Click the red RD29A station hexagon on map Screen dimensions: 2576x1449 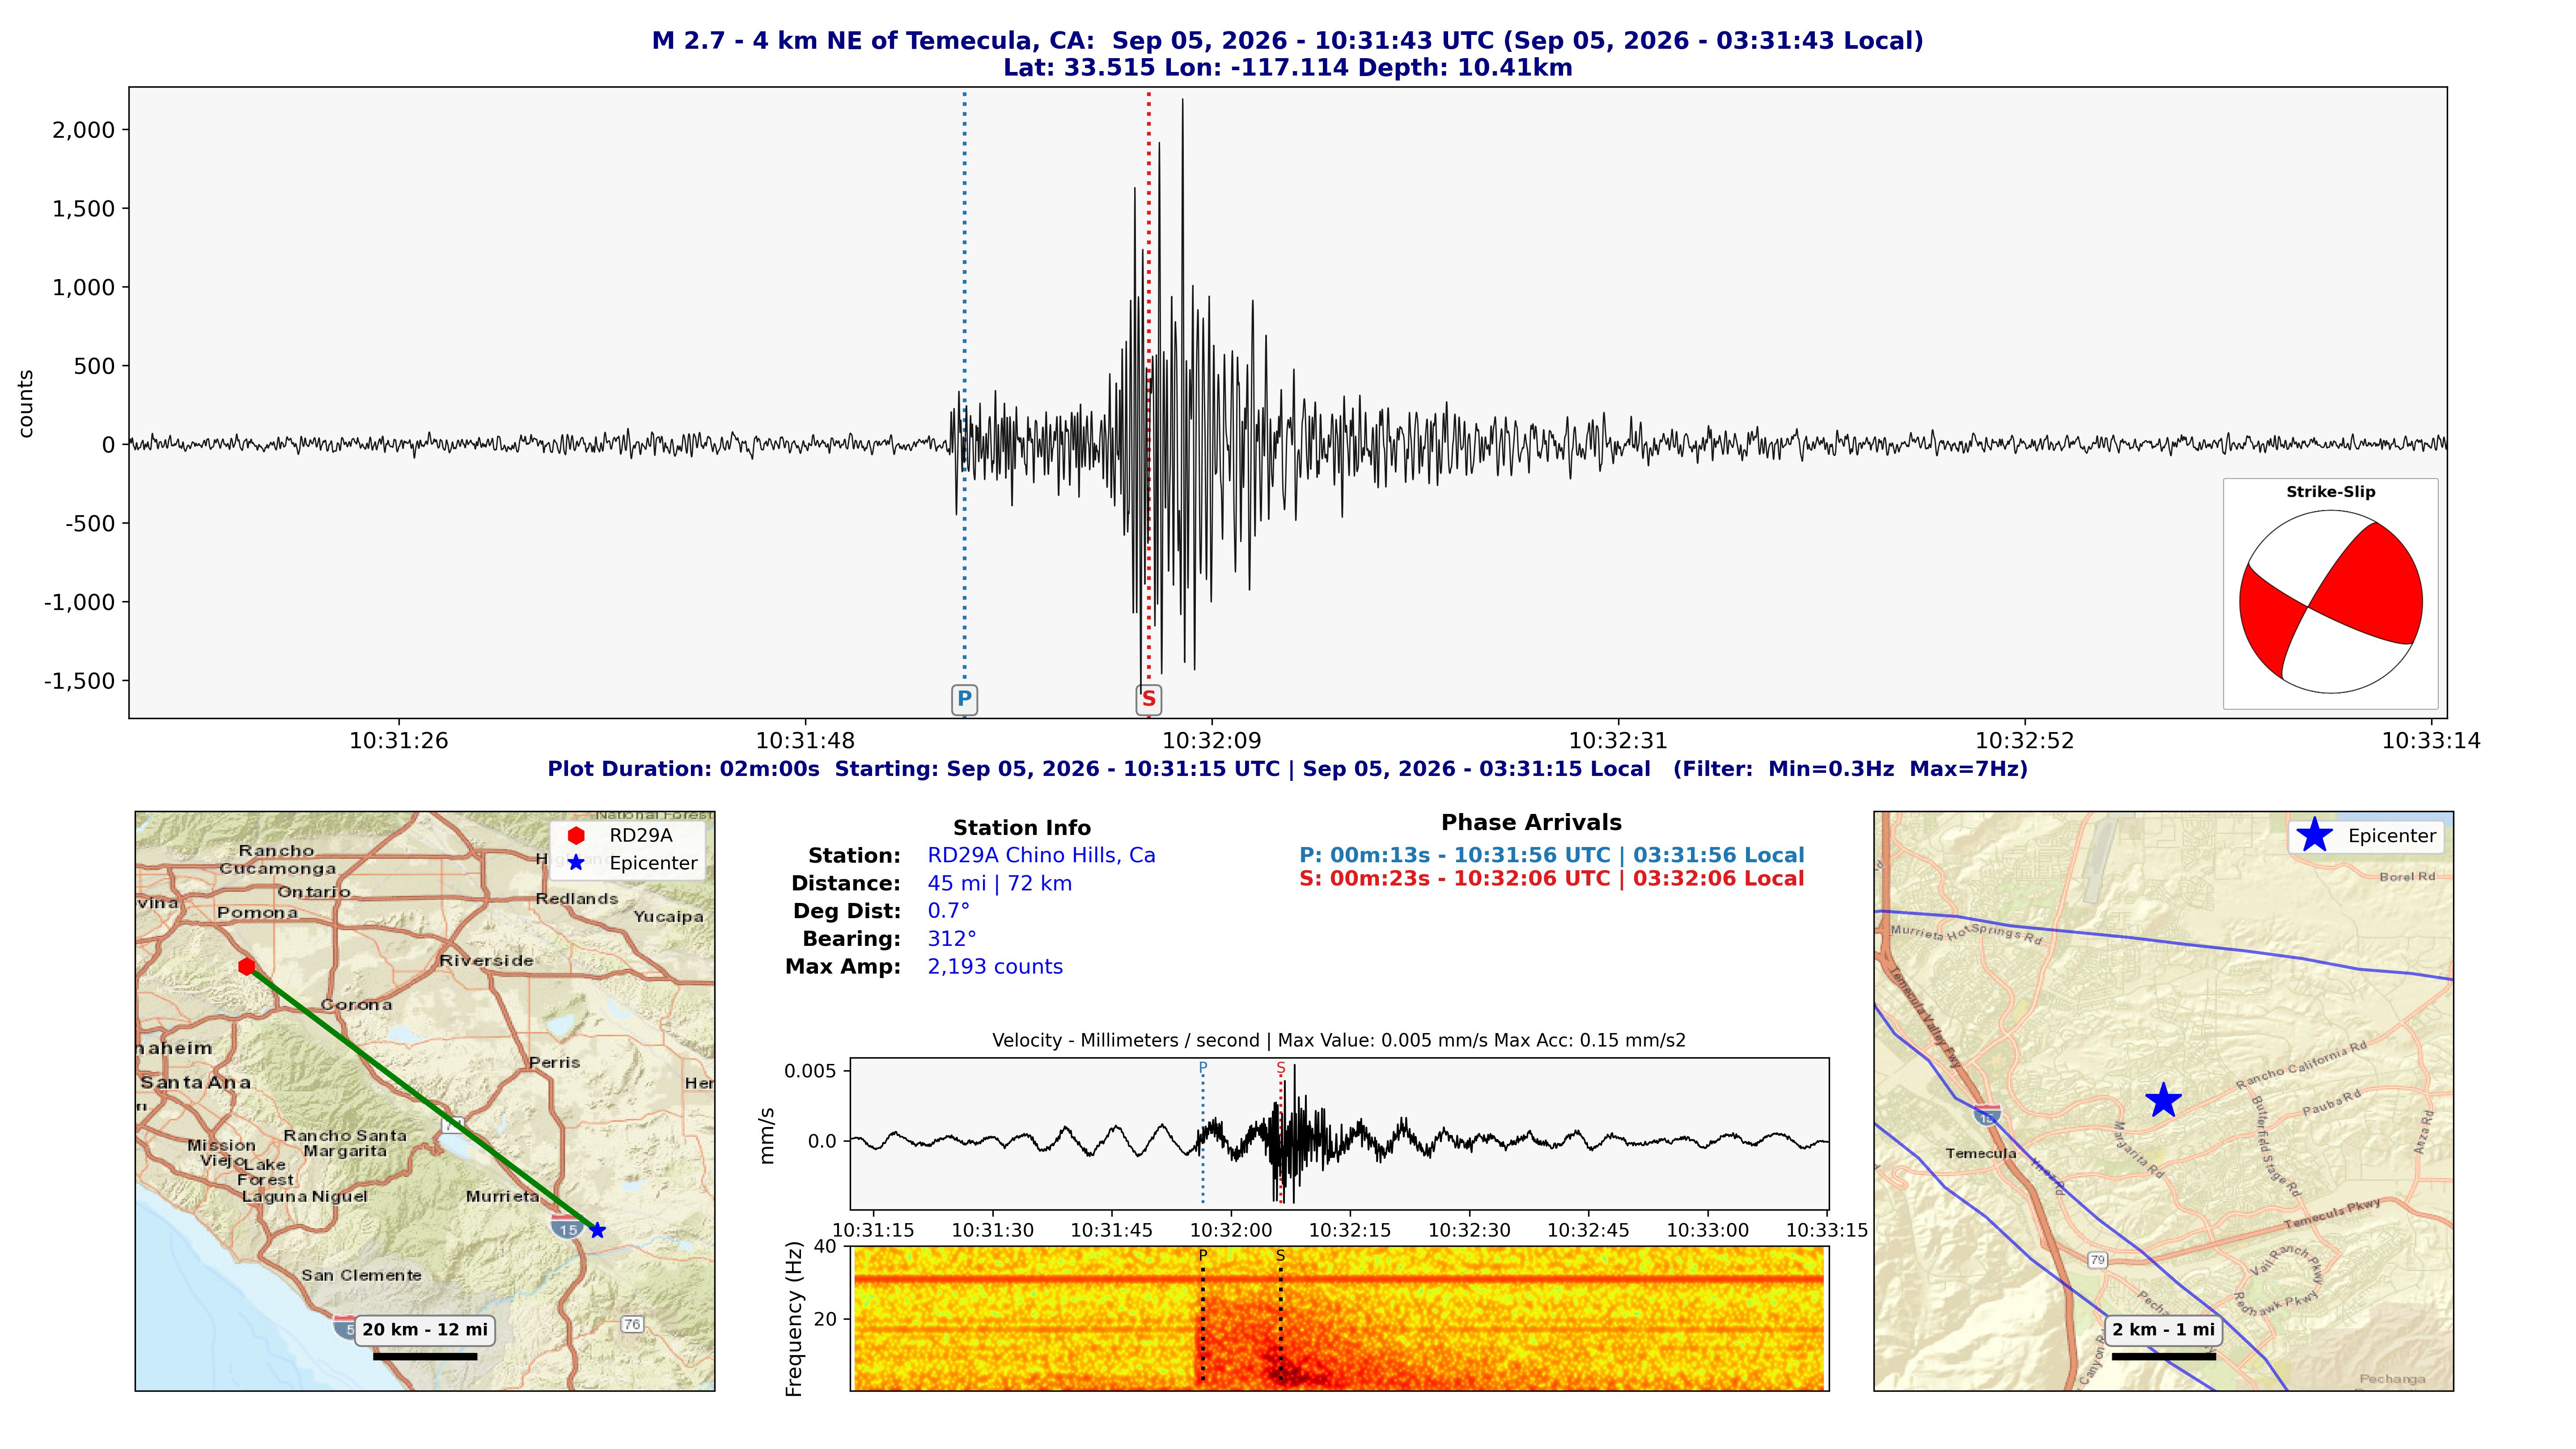tap(247, 966)
